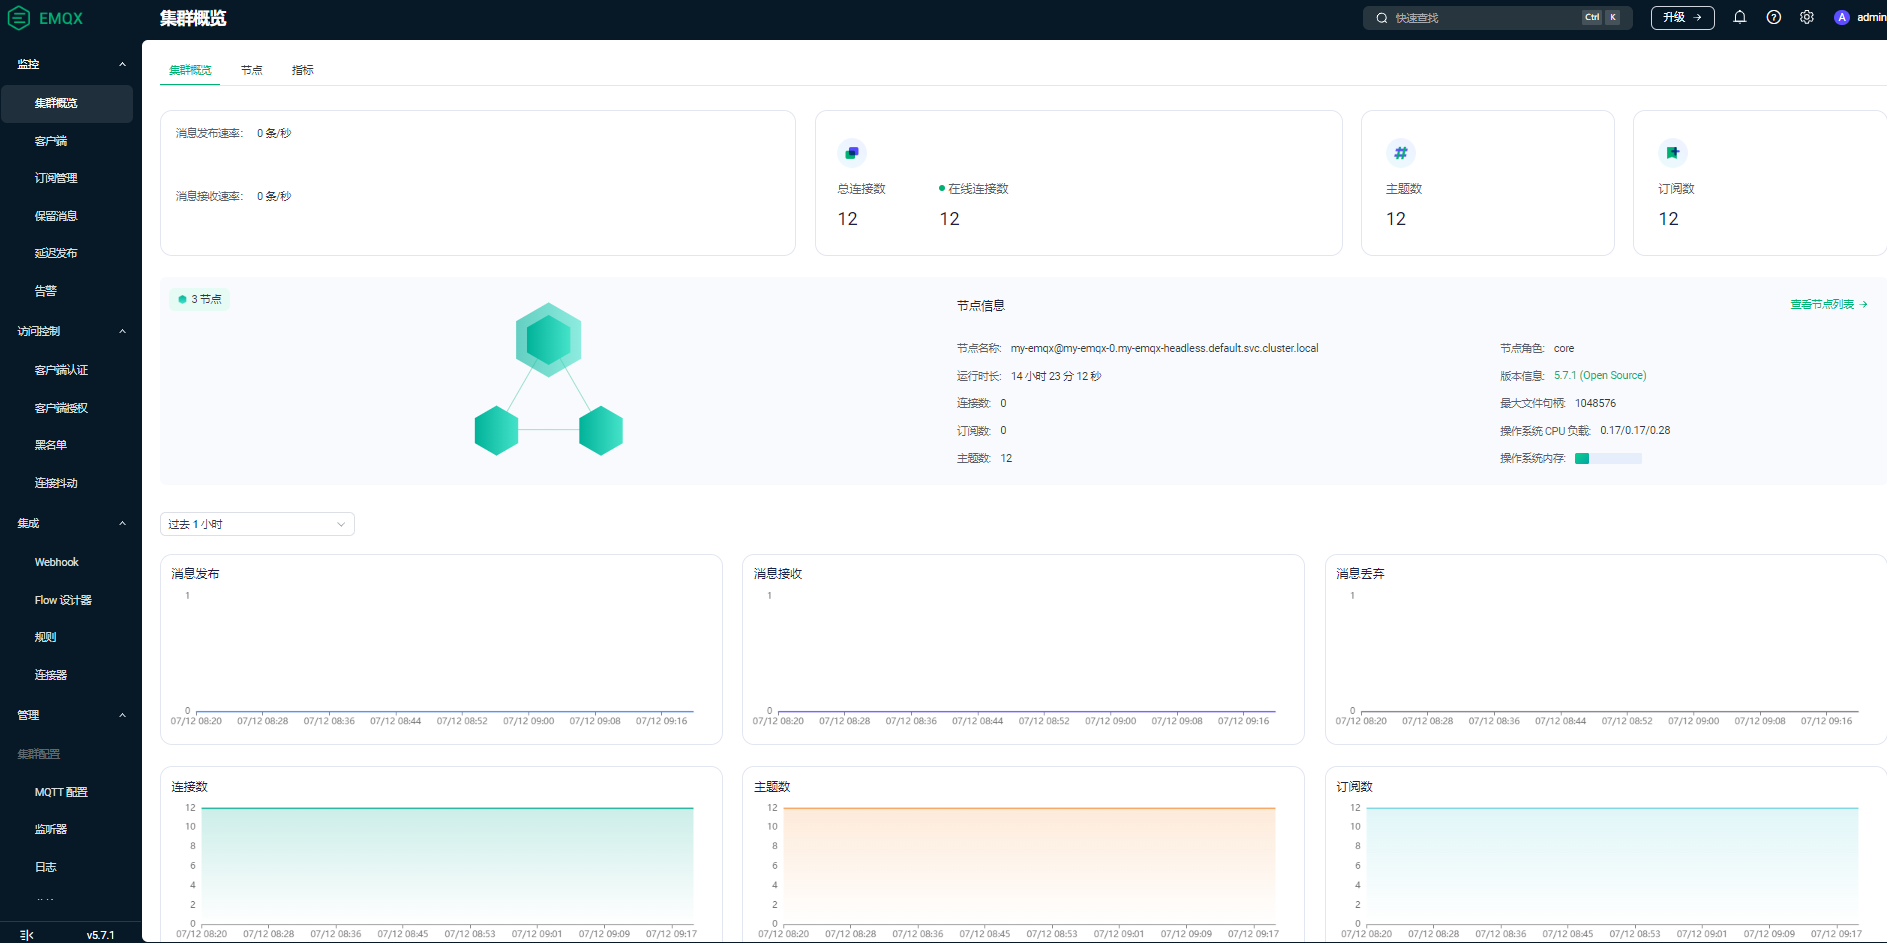Viewport: 1887px width, 943px height.
Task: Collapse the sidebar using bottom-left icon
Action: (26, 935)
